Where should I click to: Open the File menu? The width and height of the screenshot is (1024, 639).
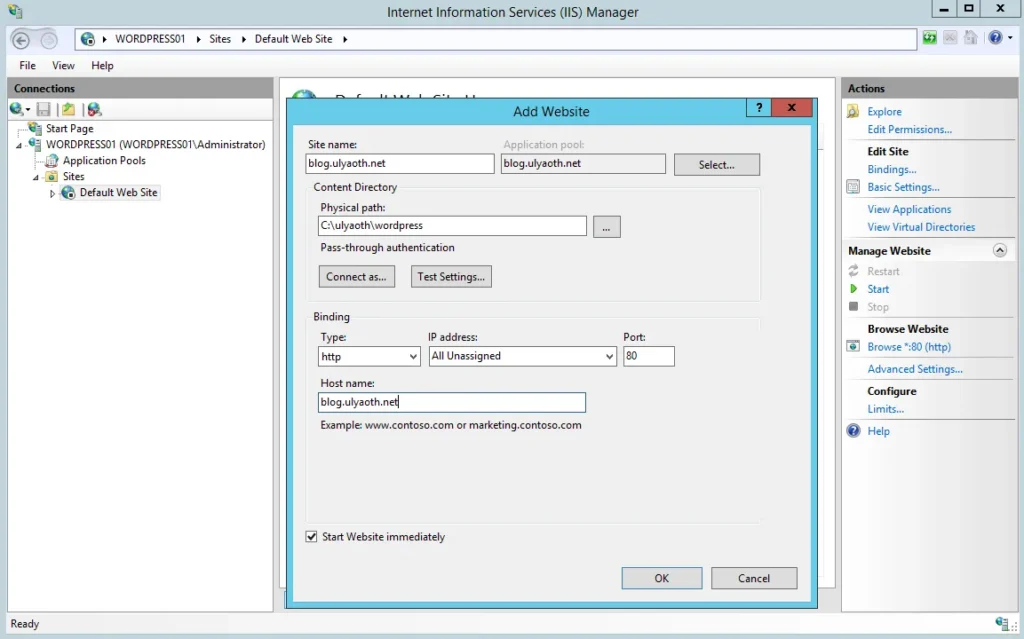click(x=27, y=65)
